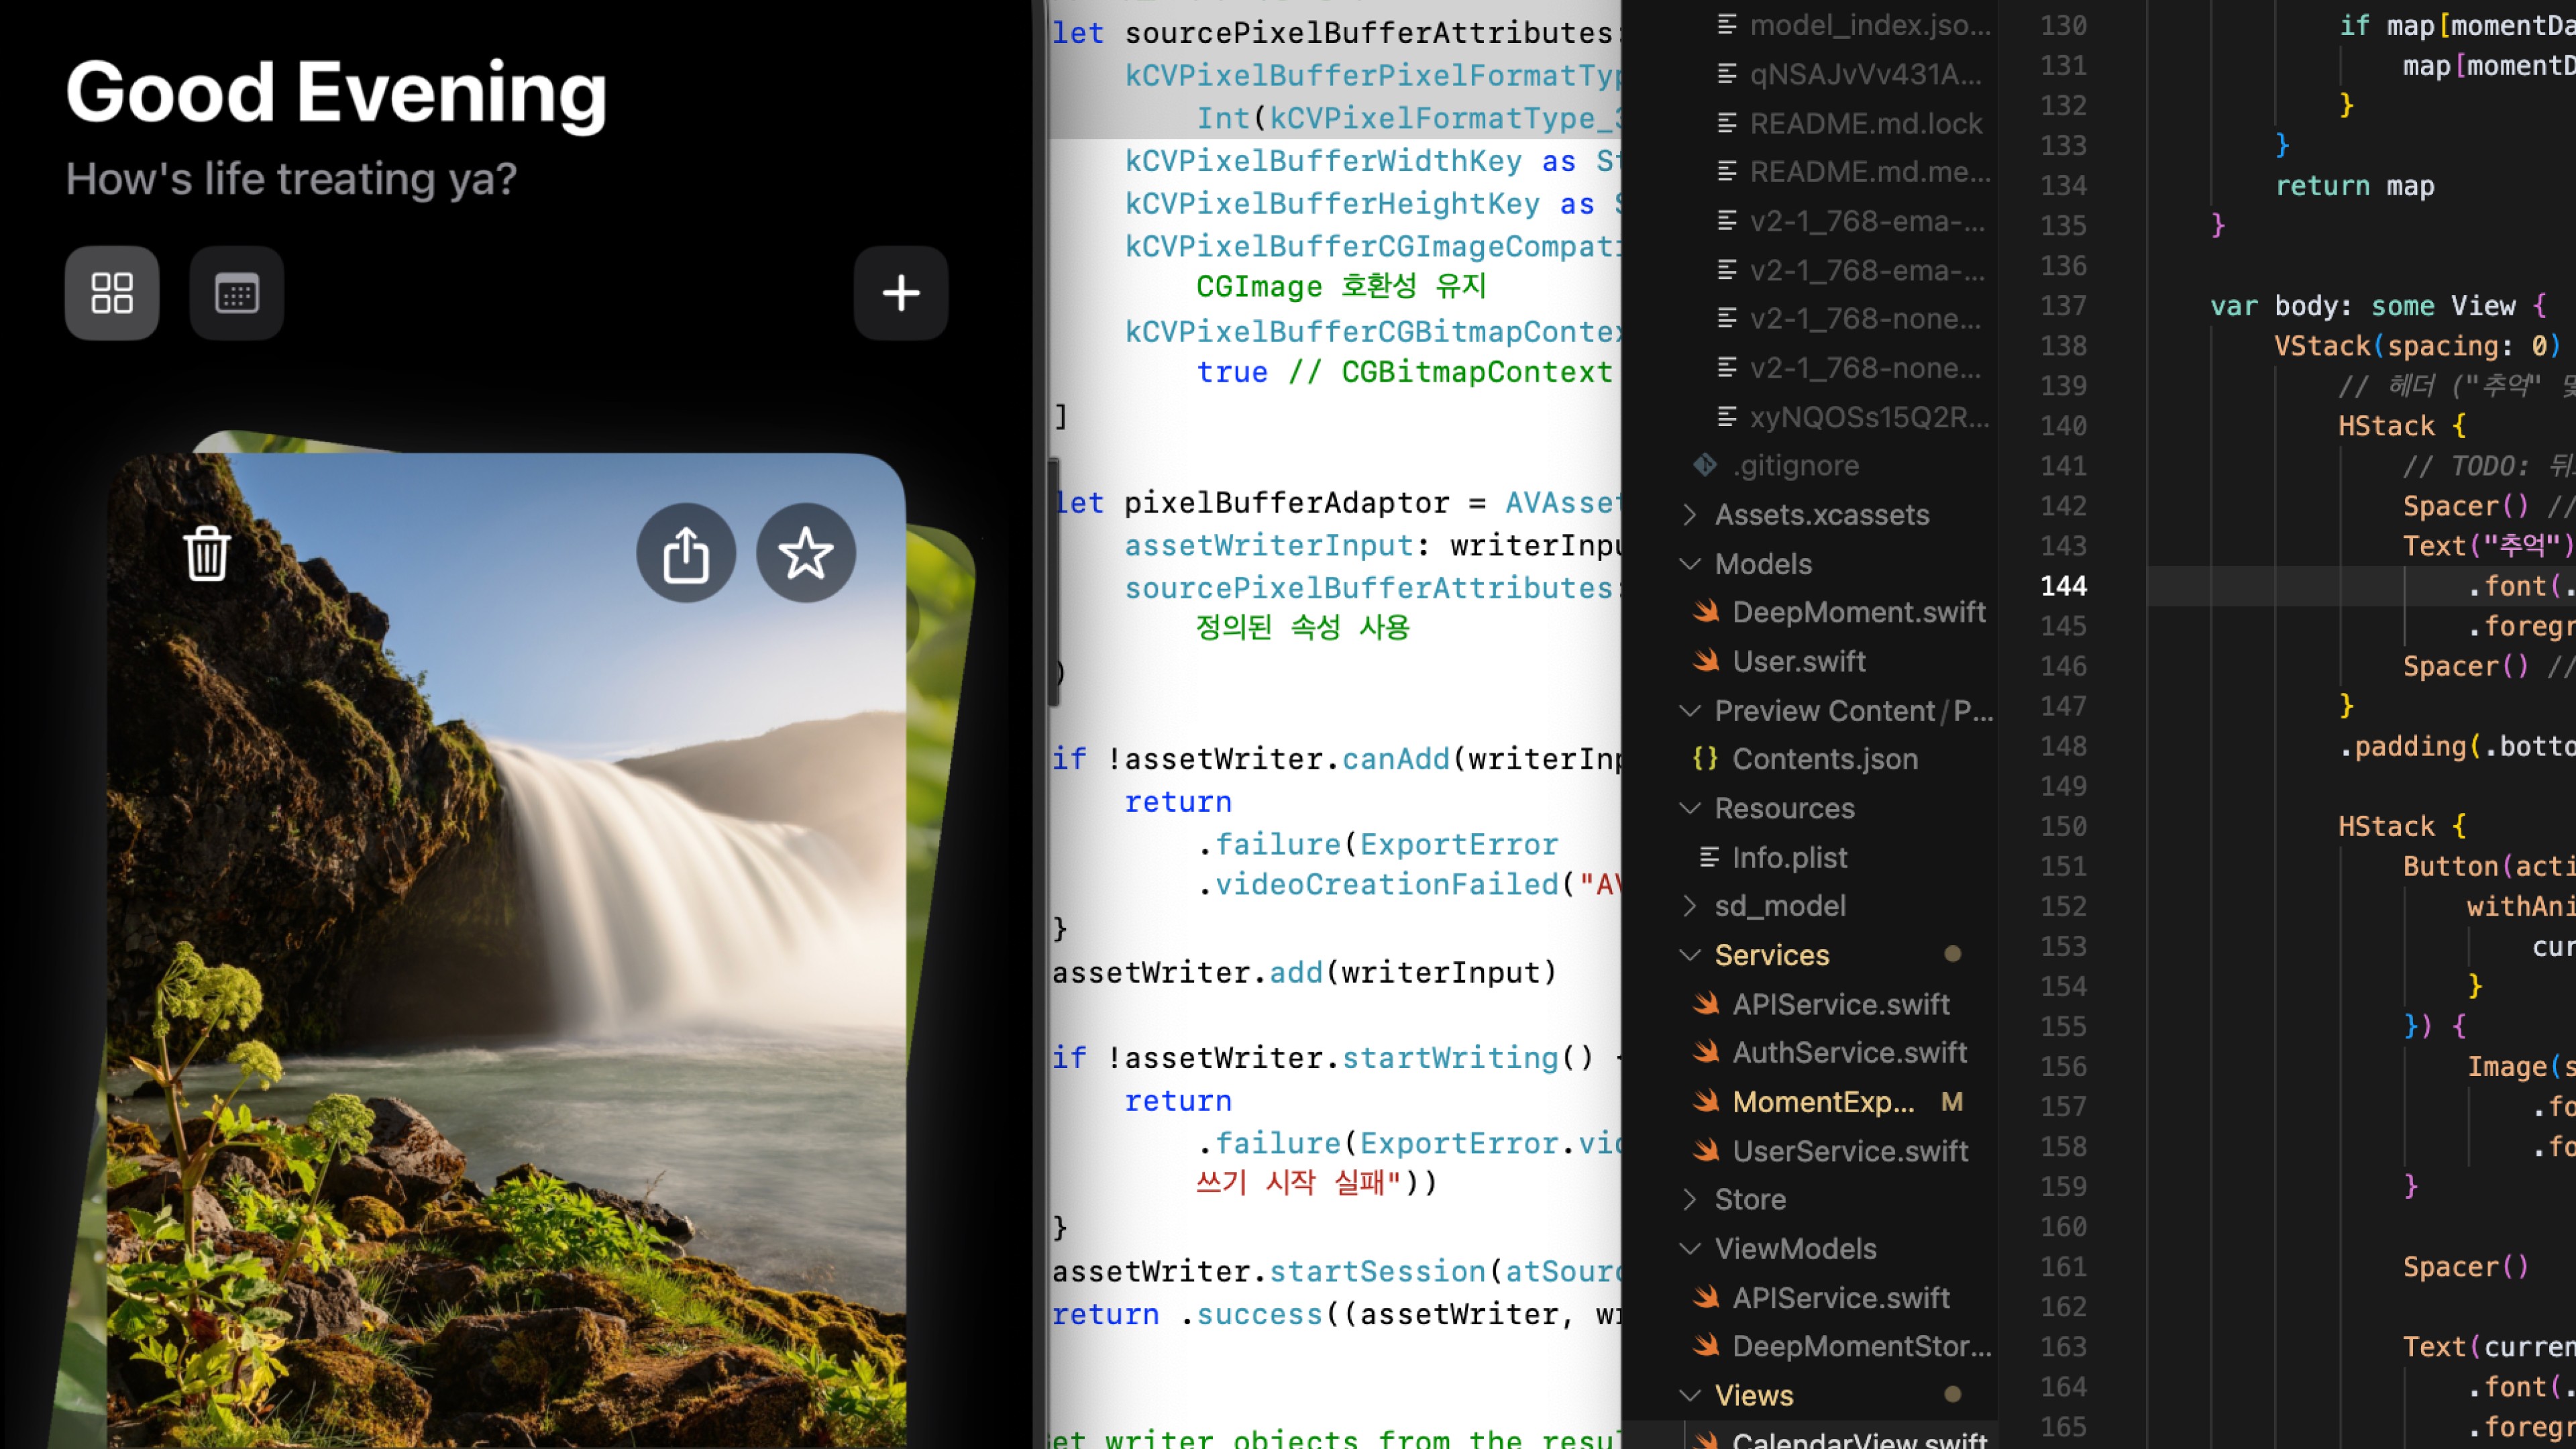
Task: Click the Text("추억") code line
Action: (2488, 546)
